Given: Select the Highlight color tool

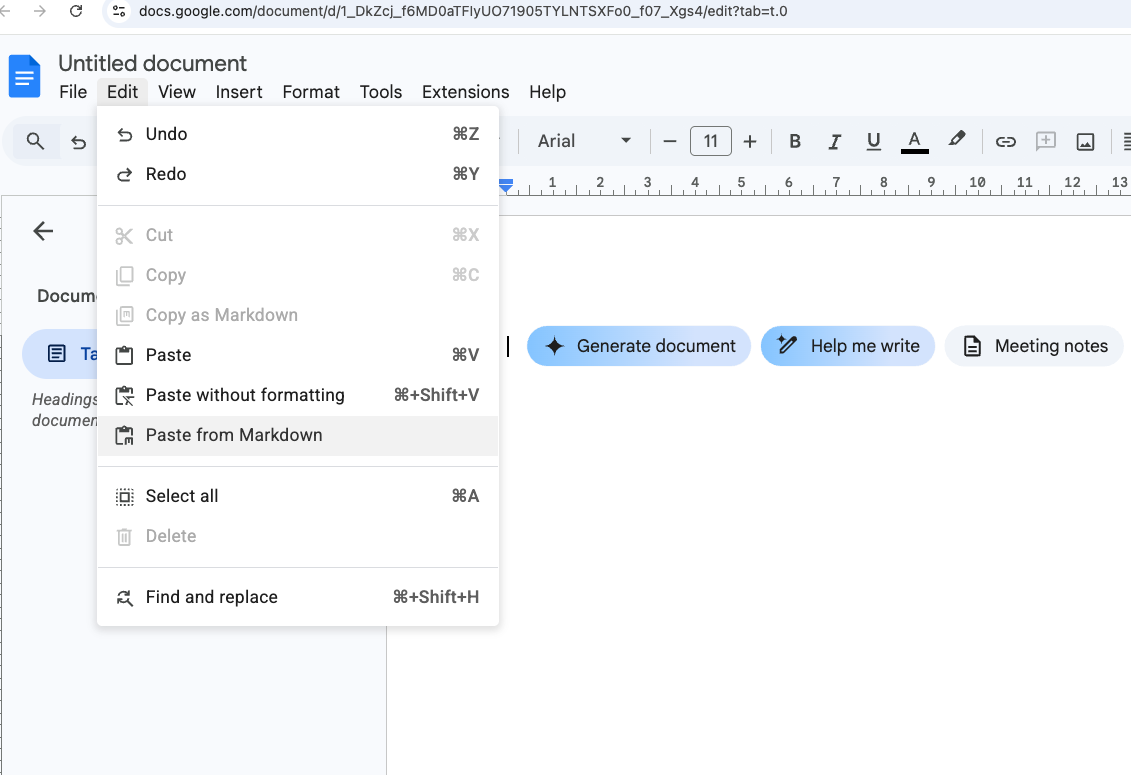Looking at the screenshot, I should 956,141.
